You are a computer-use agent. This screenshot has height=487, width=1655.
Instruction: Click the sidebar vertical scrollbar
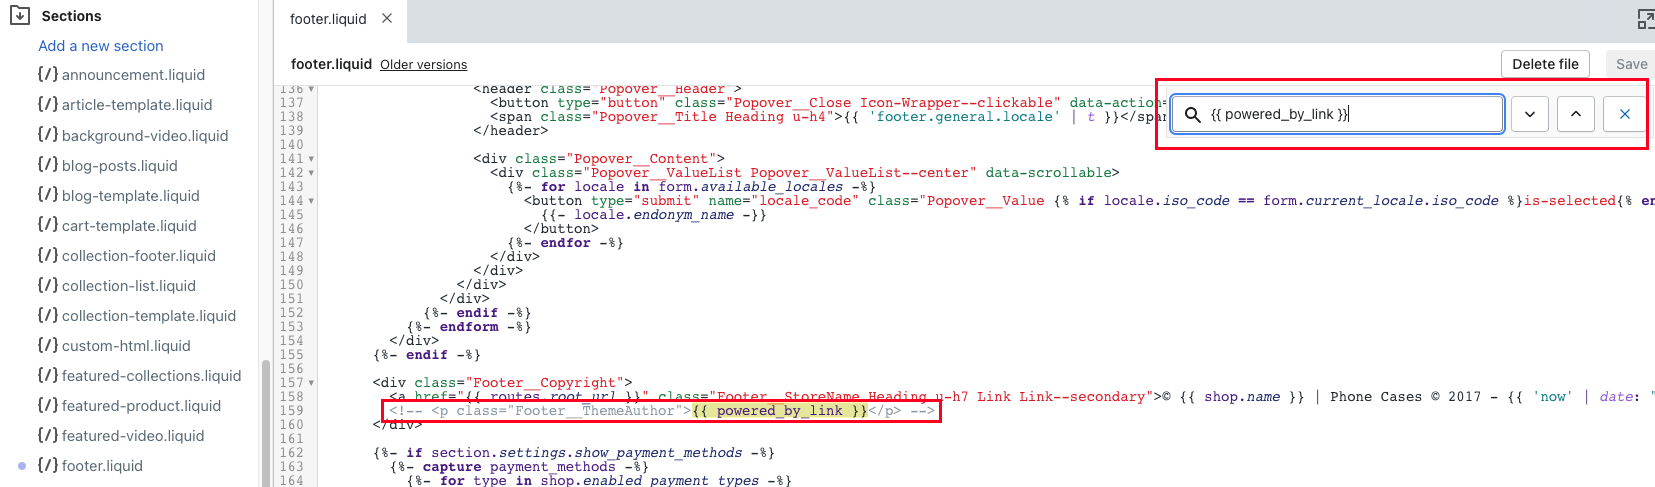[266, 423]
